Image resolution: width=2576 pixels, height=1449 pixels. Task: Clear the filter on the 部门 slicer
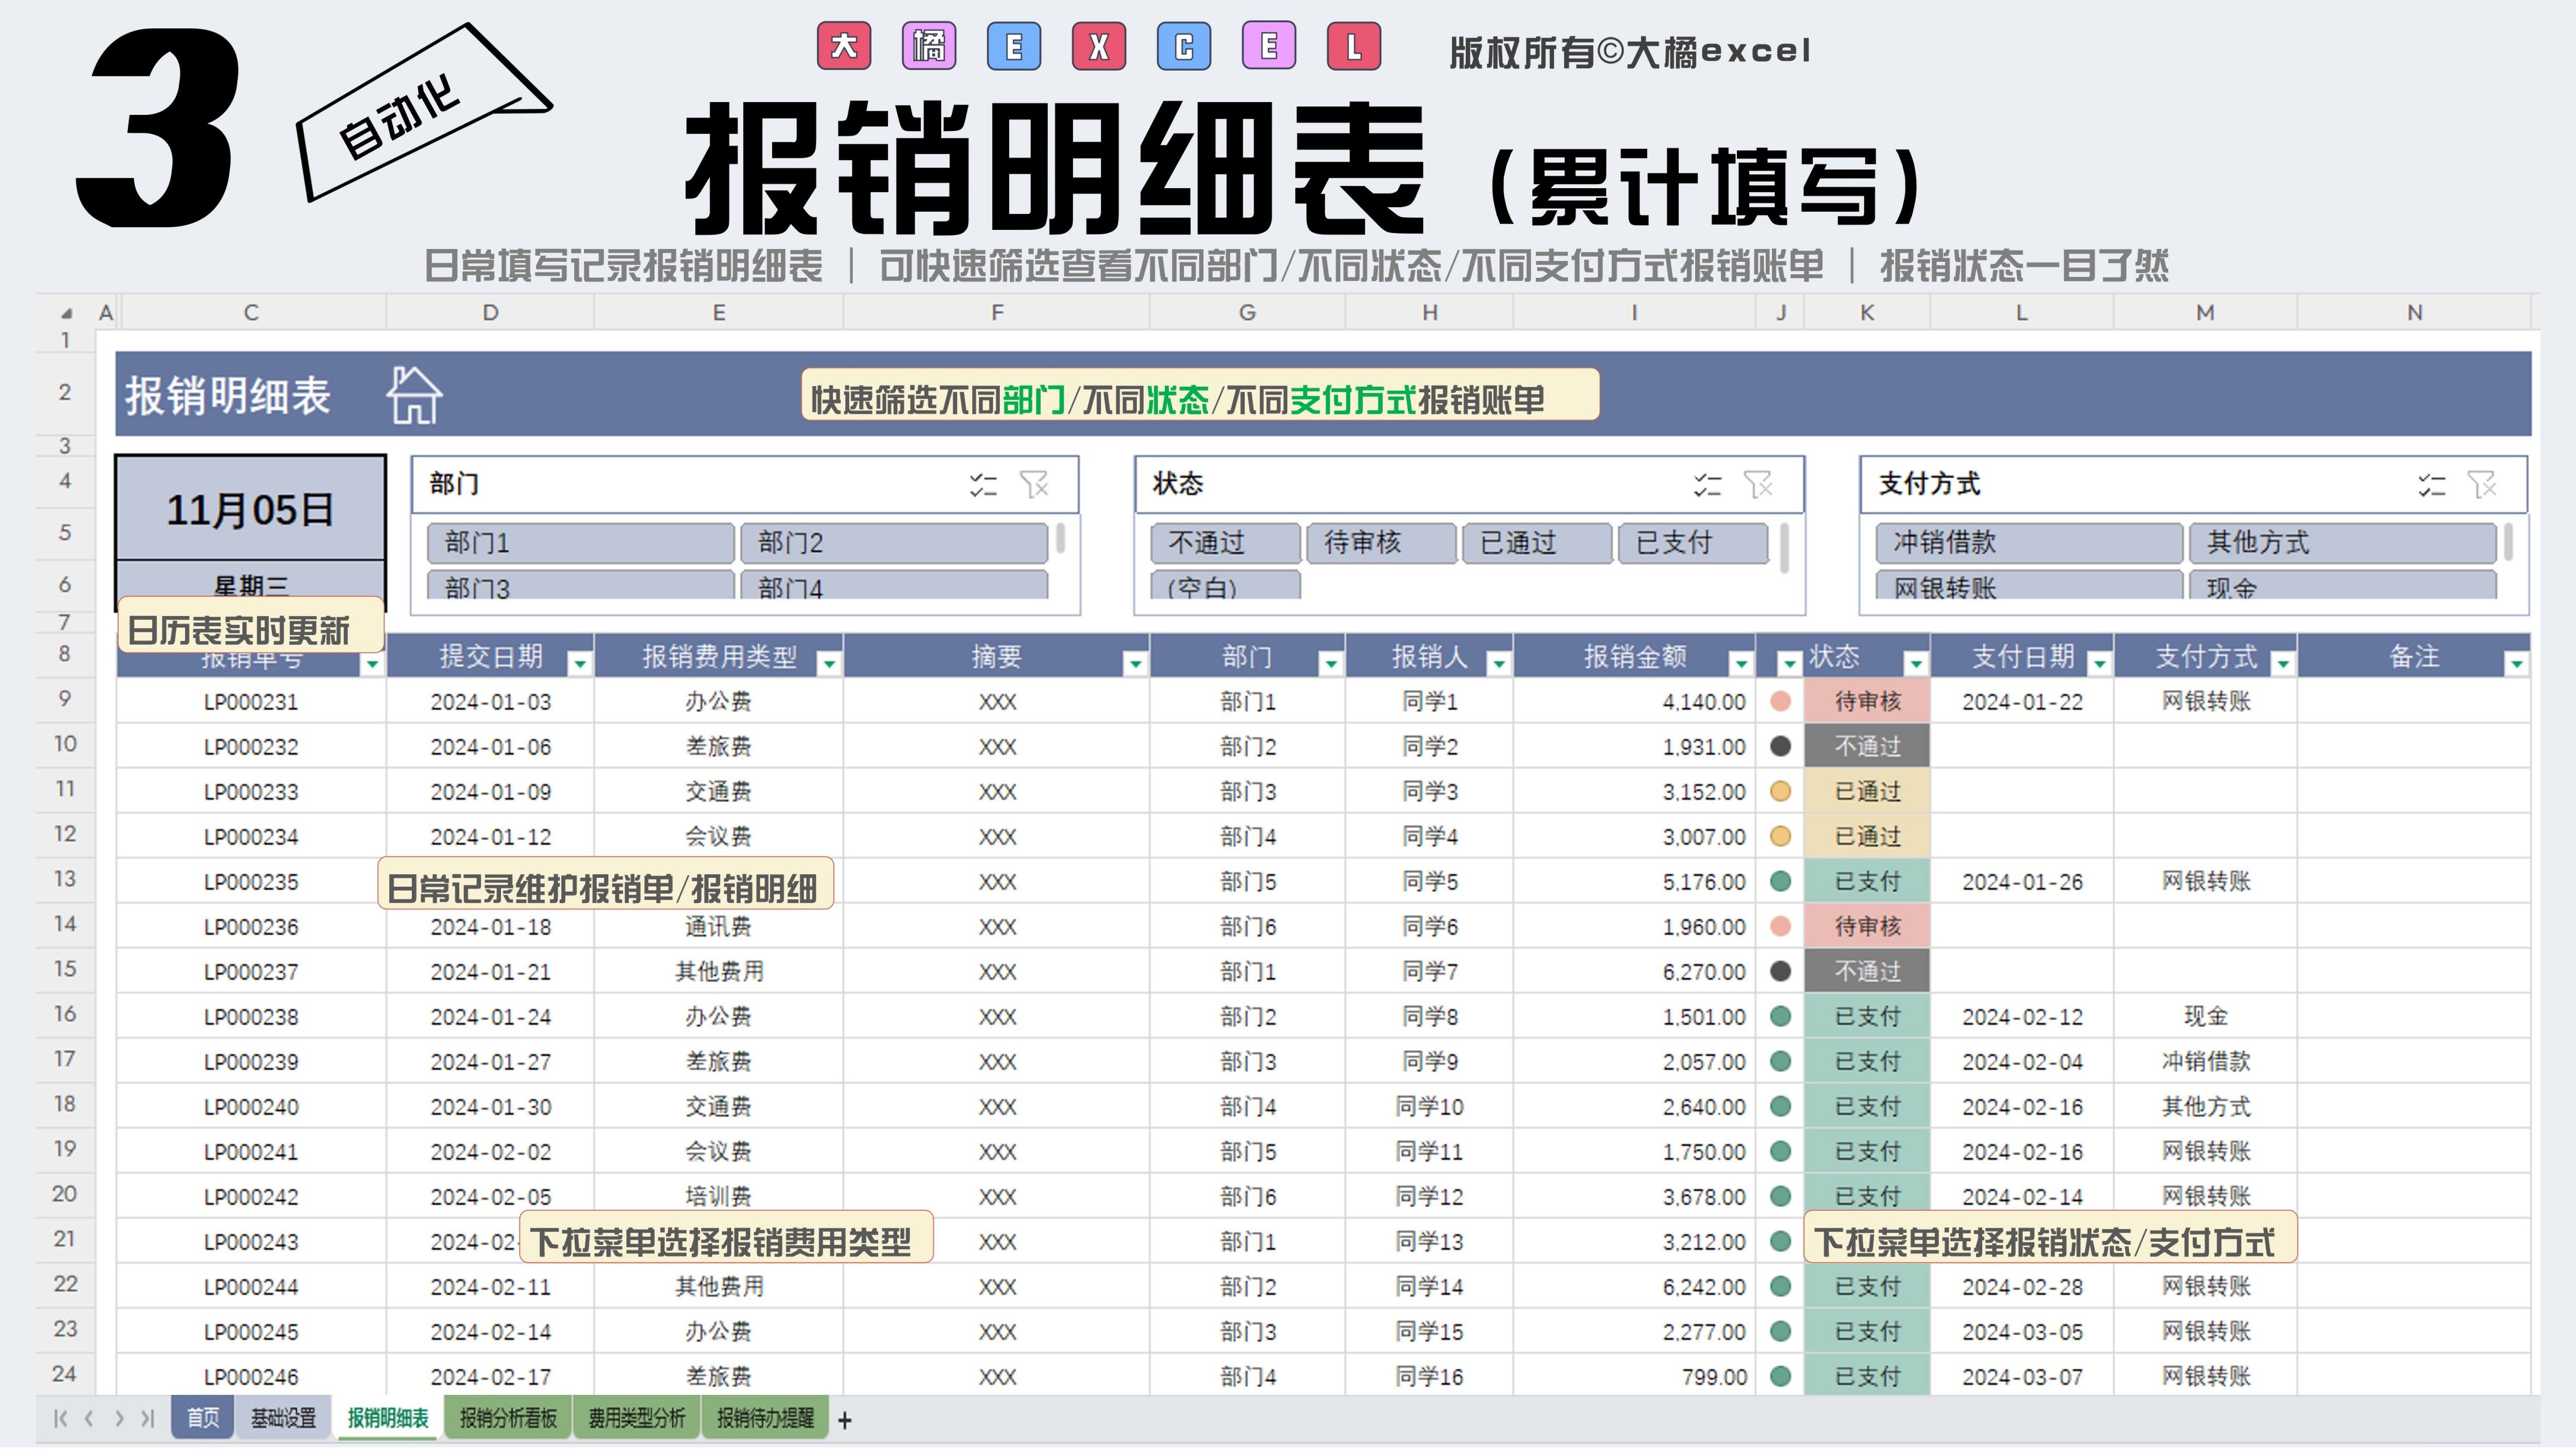[1034, 485]
